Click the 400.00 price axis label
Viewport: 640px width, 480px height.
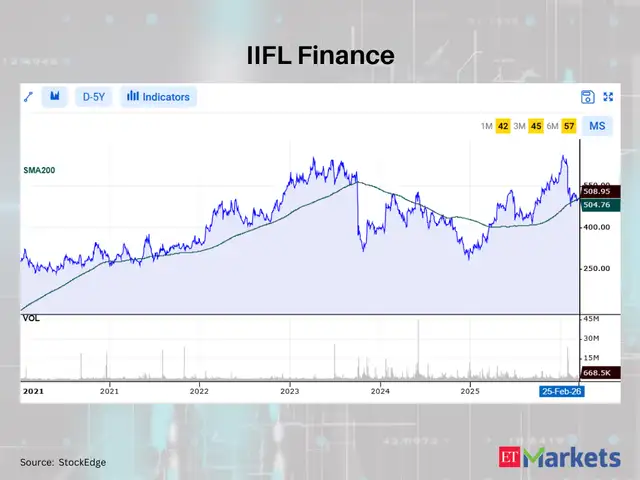point(596,227)
